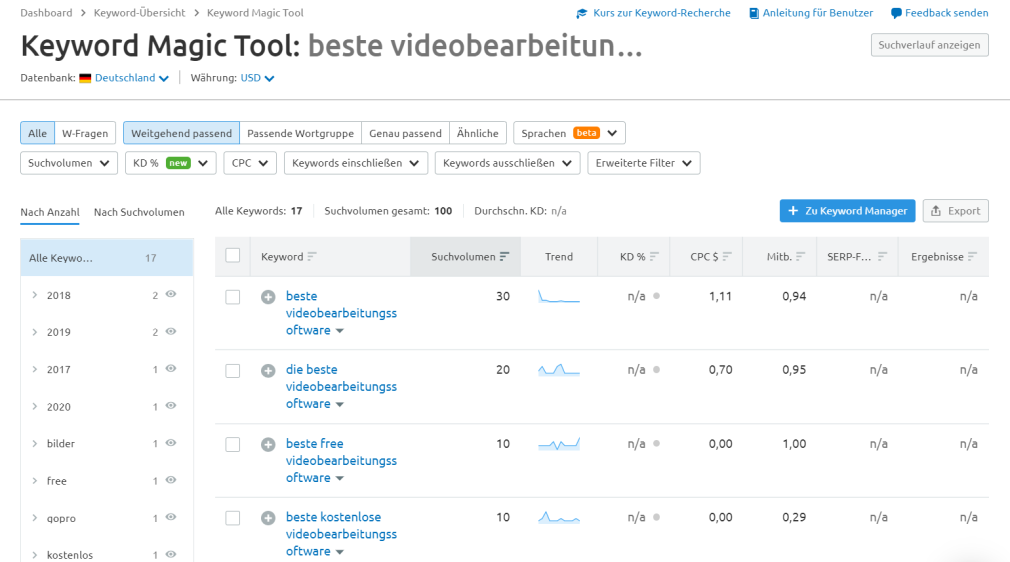The image size is (1010, 562).
Task: Select the Ähnliche match type
Action: tap(477, 133)
